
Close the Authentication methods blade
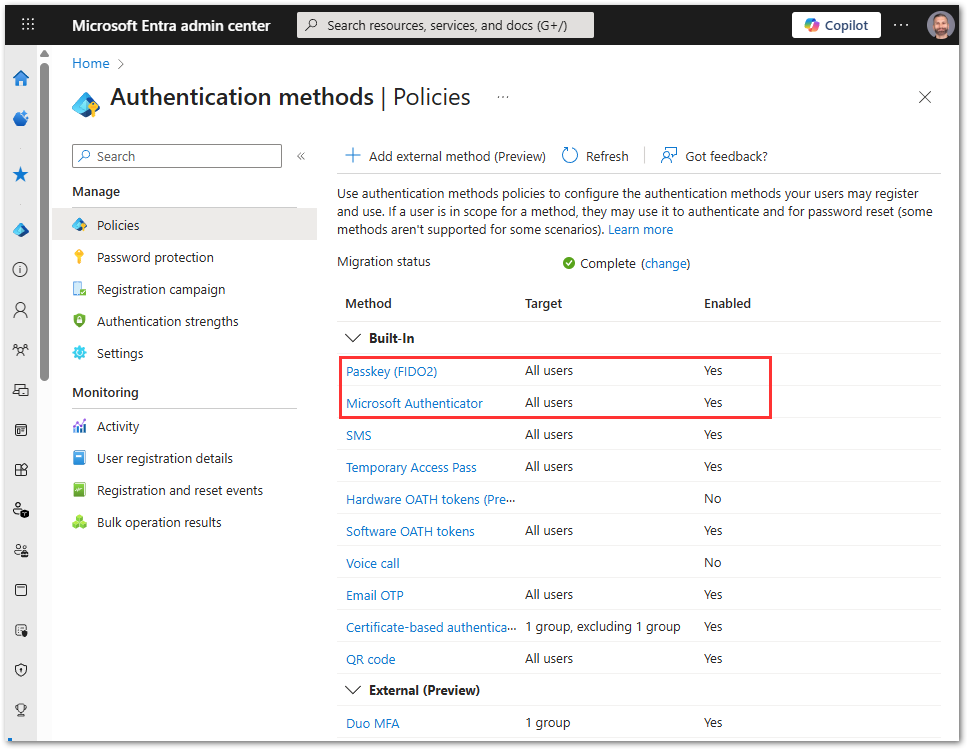[x=925, y=97]
